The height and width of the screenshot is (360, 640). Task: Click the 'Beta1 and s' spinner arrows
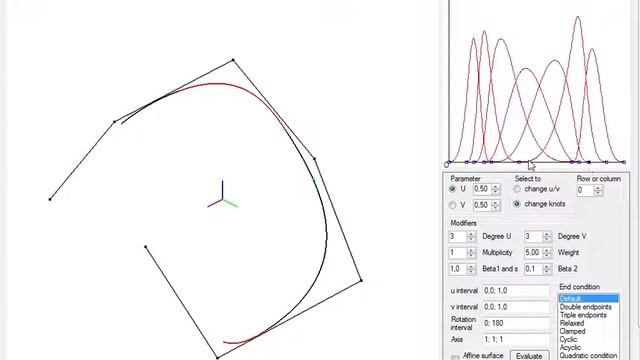471,269
